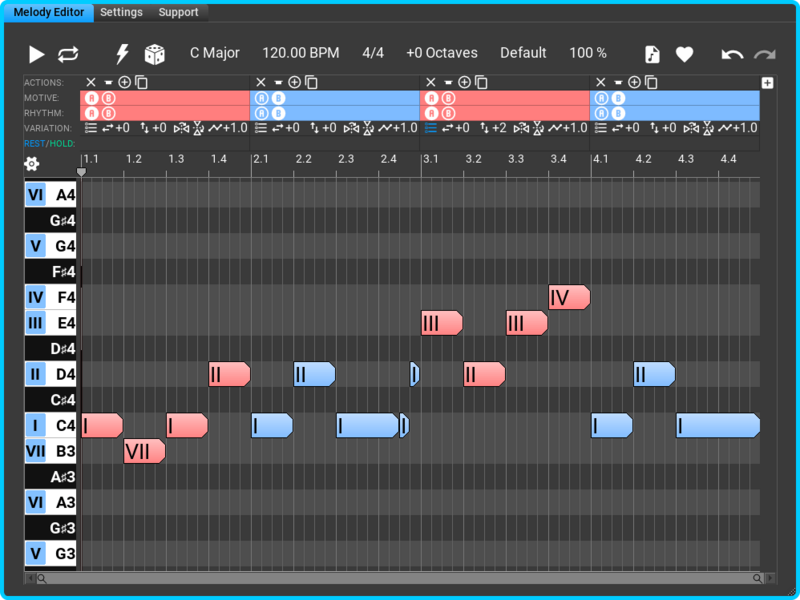The image size is (800, 600).
Task: Delete bar 1 with its X icon
Action: 91,82
